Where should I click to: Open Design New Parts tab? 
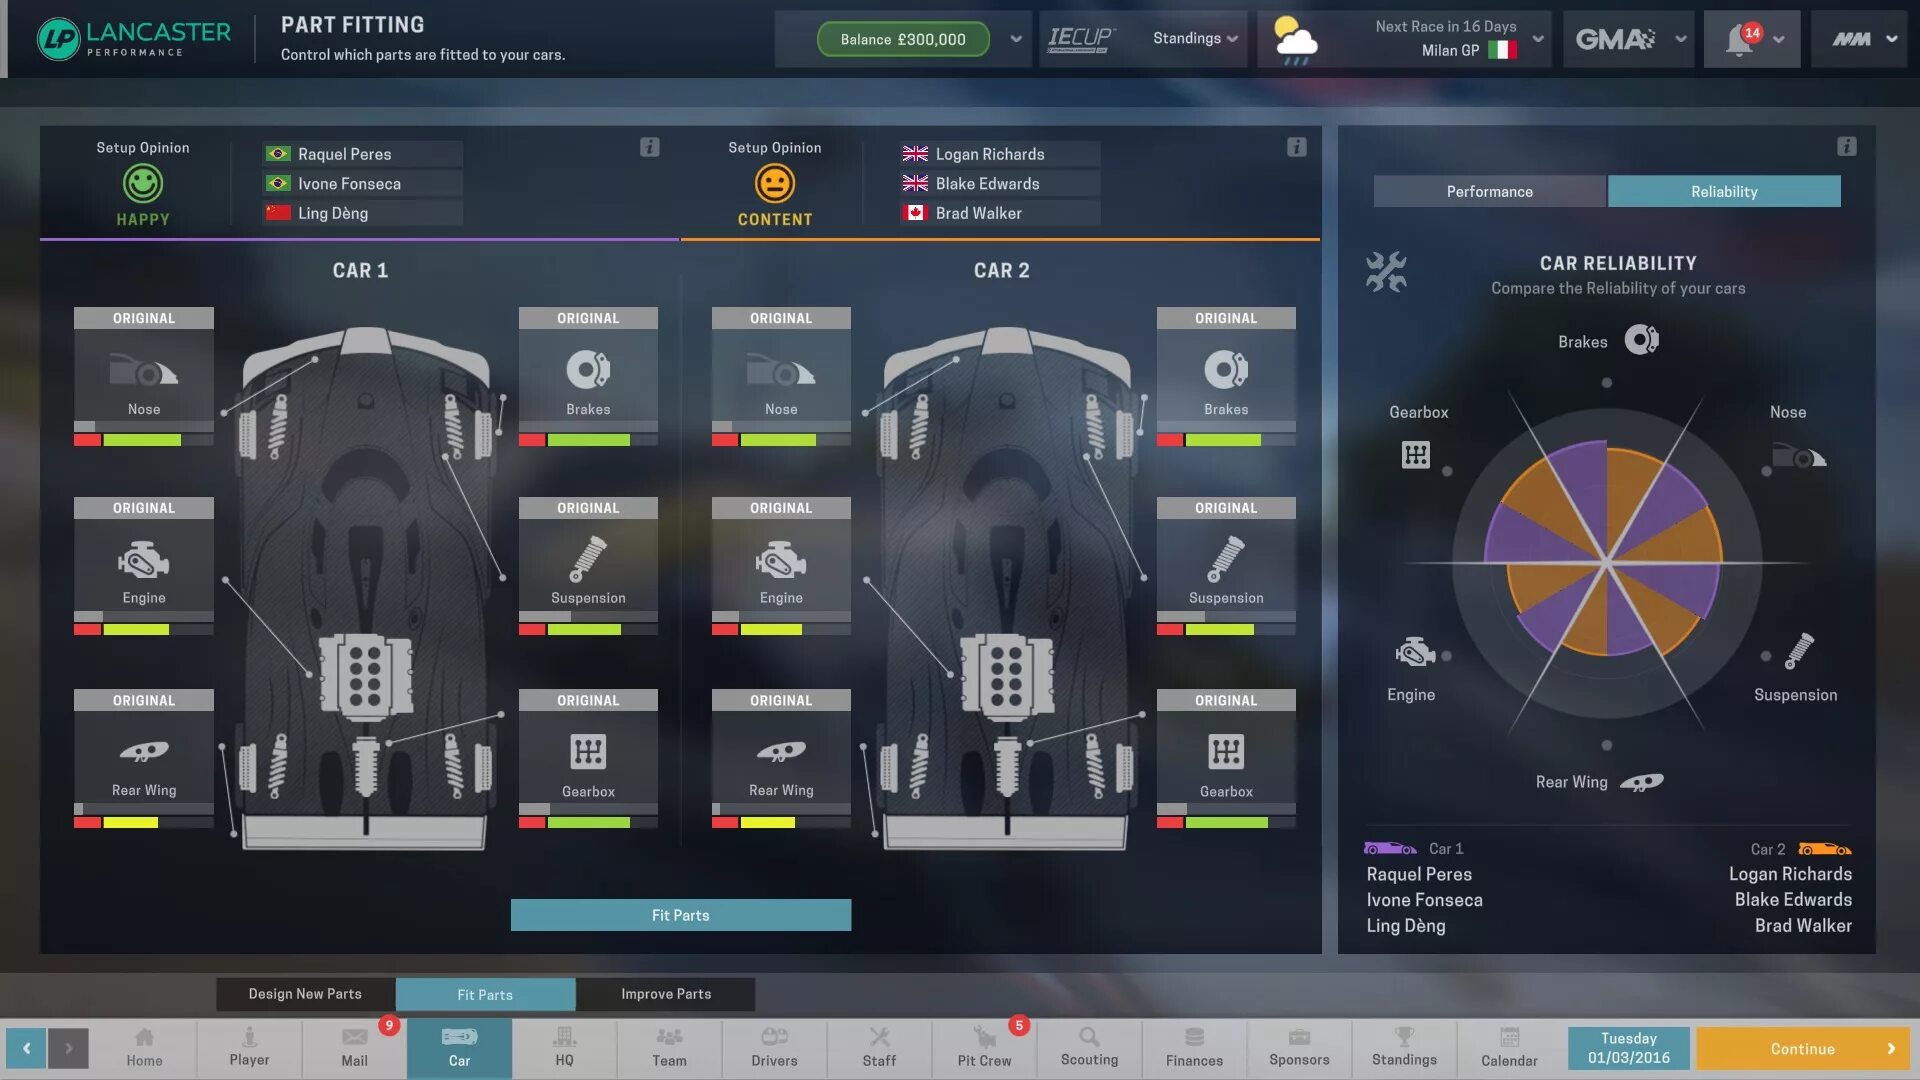pyautogui.click(x=305, y=993)
